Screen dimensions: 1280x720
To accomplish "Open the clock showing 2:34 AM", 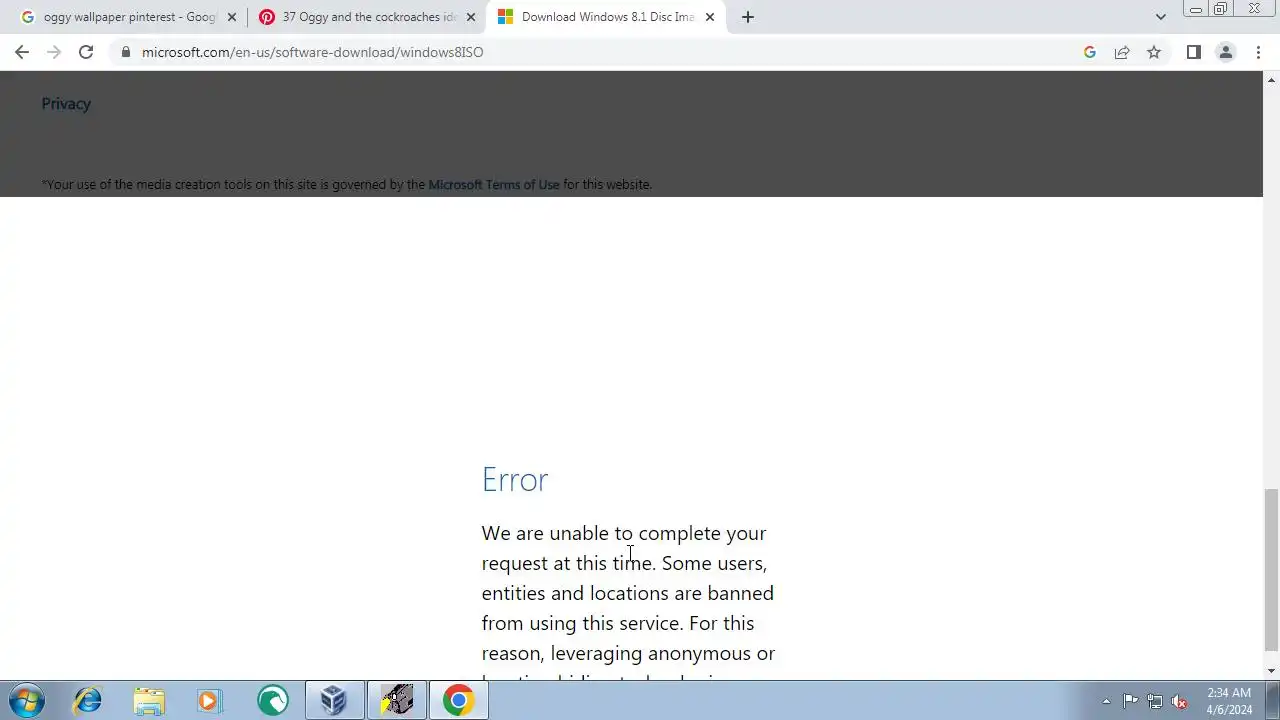I will (x=1229, y=701).
